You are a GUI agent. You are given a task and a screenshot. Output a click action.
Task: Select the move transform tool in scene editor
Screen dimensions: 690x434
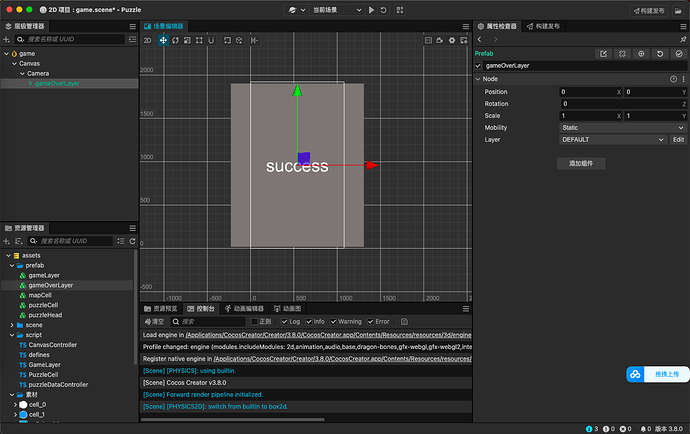coord(163,40)
